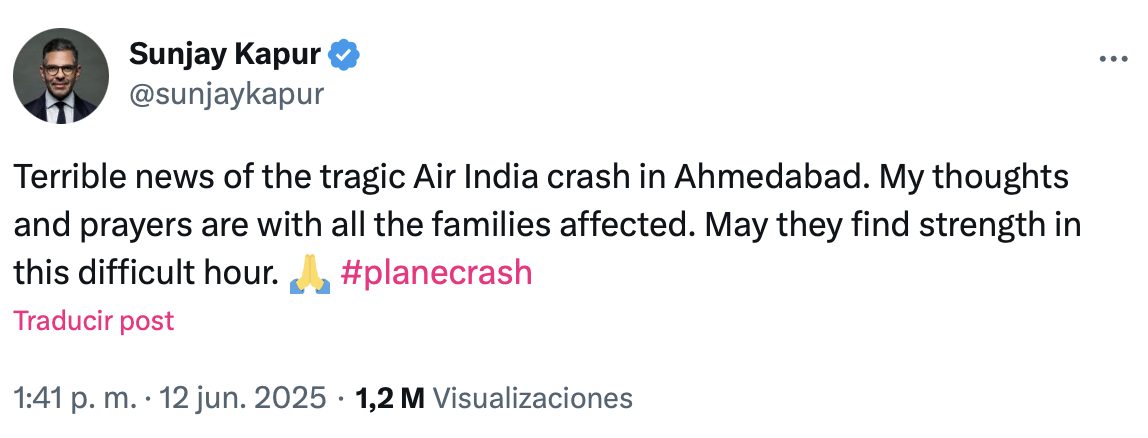Open Sunjay Kapur's profile photo
The height and width of the screenshot is (438, 1148).
61,76
